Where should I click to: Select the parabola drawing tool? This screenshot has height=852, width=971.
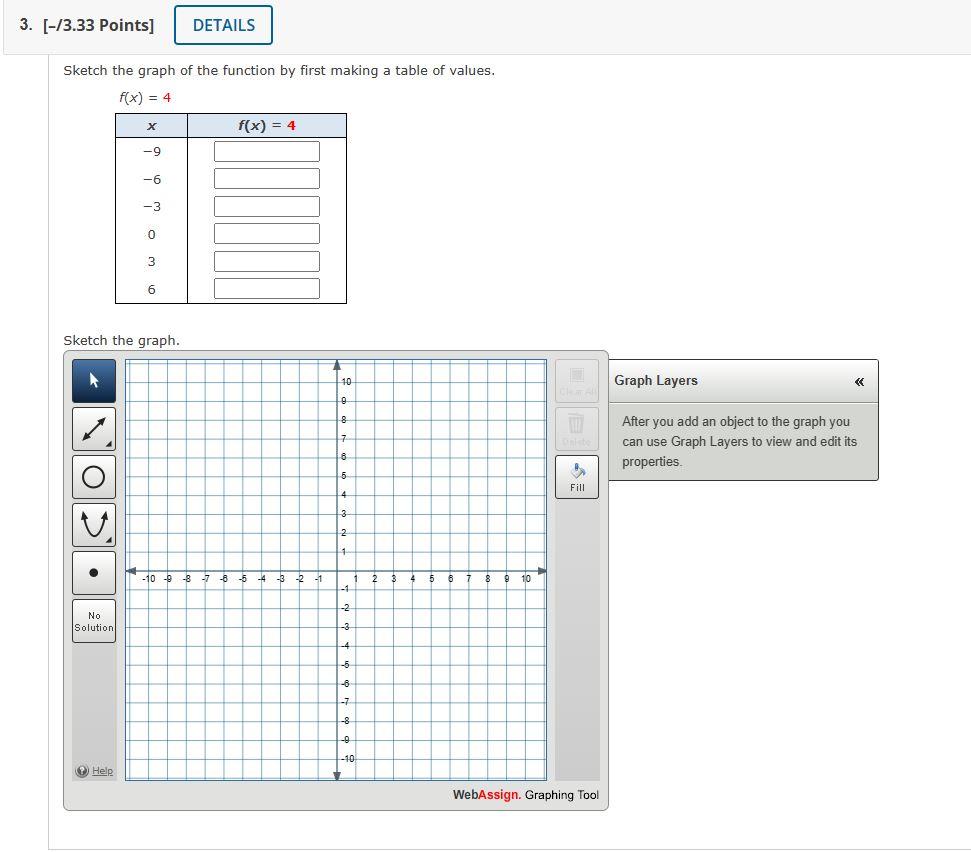pyautogui.click(x=93, y=524)
